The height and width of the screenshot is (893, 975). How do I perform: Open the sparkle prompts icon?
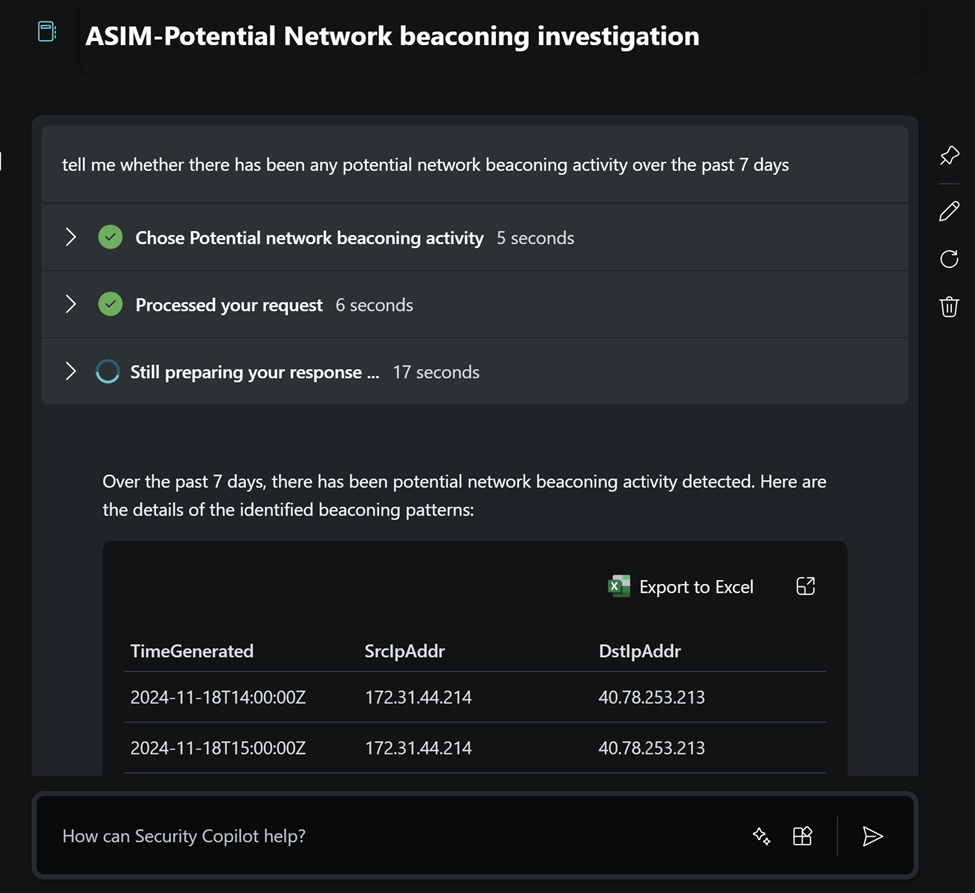pos(761,836)
